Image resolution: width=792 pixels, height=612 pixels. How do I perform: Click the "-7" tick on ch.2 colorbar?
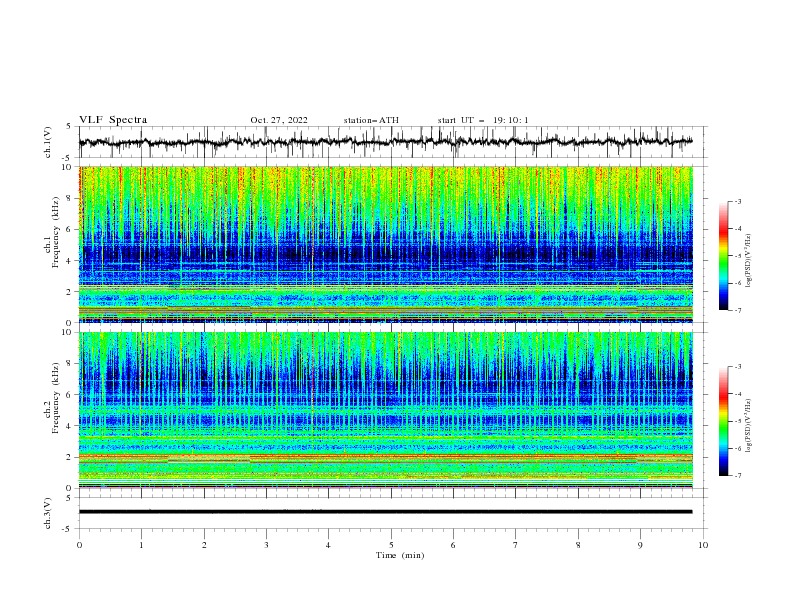[737, 476]
